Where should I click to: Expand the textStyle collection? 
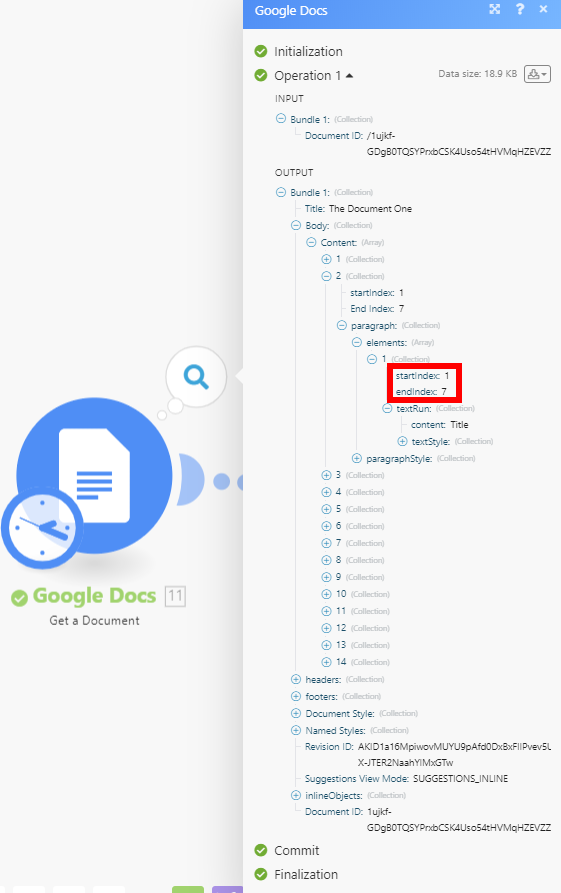click(x=402, y=441)
